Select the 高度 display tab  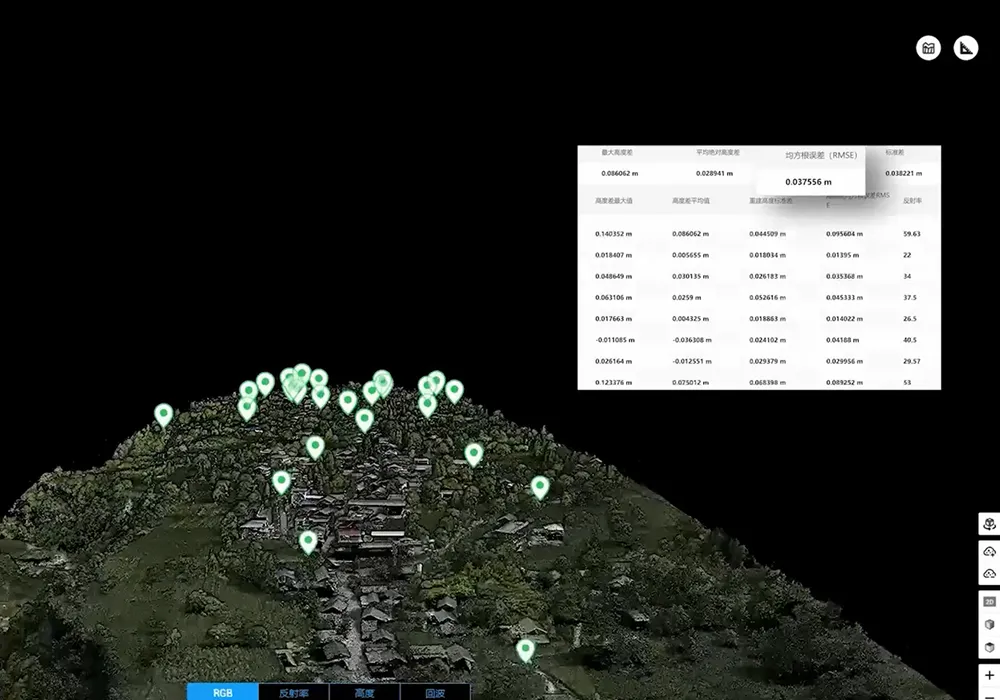365,692
